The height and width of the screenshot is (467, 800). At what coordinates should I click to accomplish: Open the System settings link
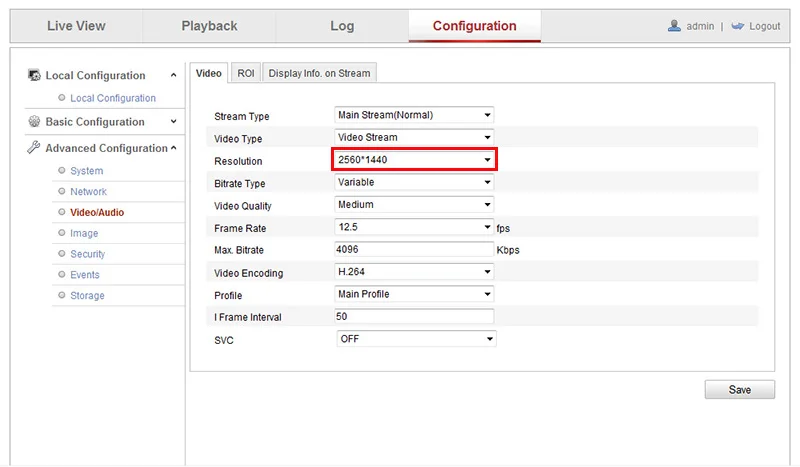[x=87, y=170]
